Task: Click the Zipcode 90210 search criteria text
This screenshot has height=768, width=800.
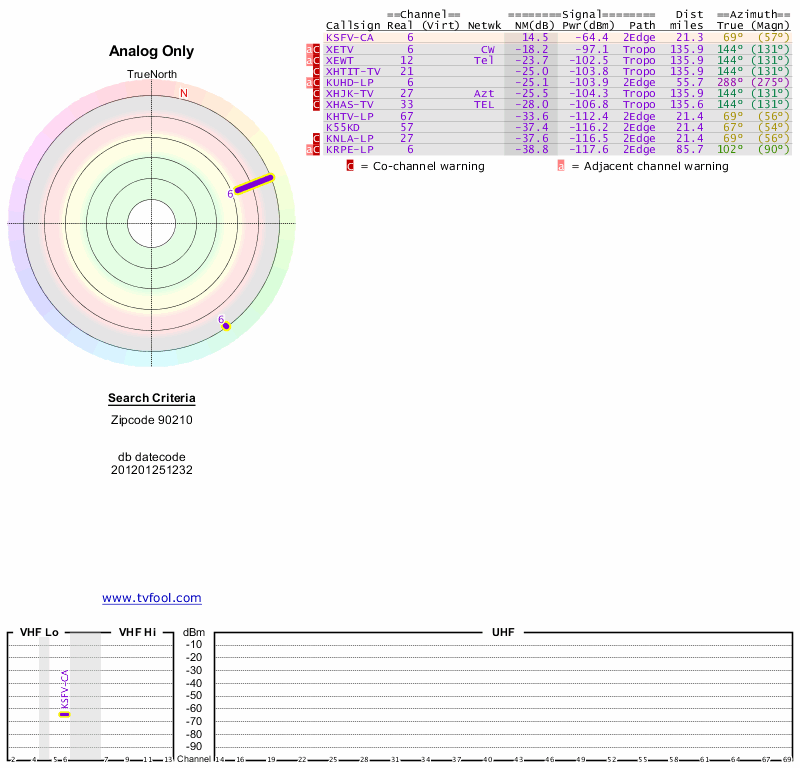Action: tap(152, 420)
